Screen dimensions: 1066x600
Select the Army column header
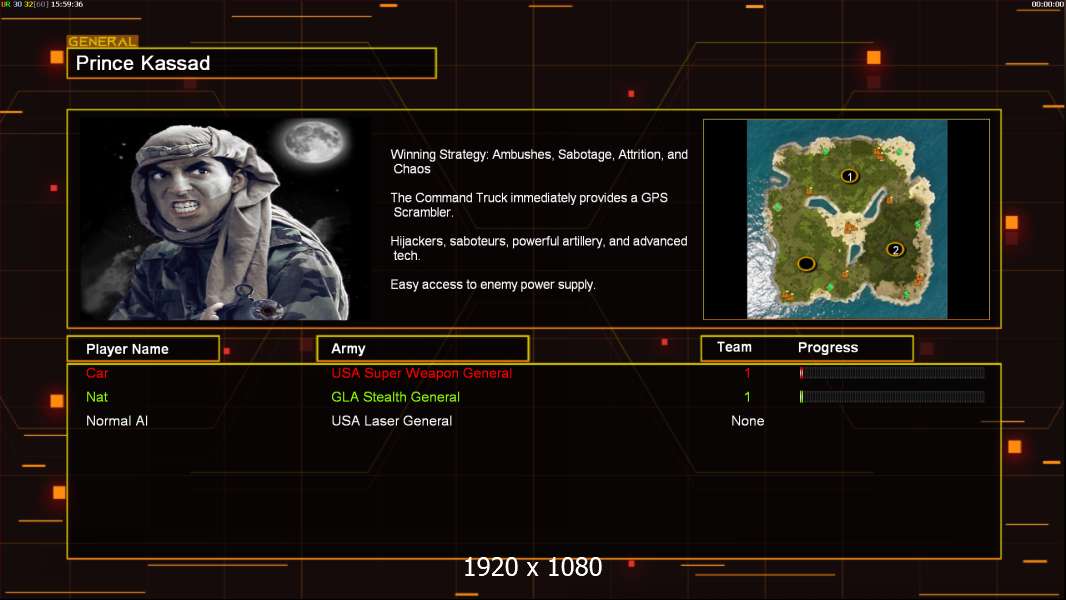click(422, 349)
